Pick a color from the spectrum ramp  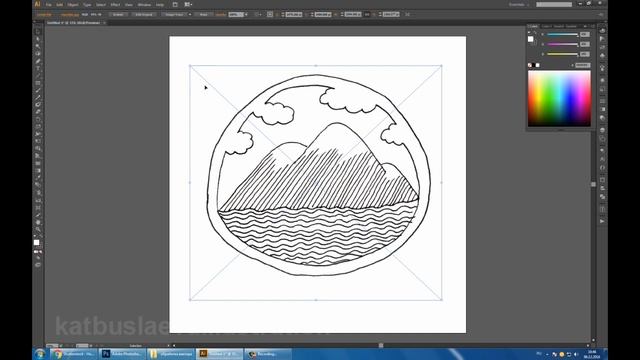(559, 98)
